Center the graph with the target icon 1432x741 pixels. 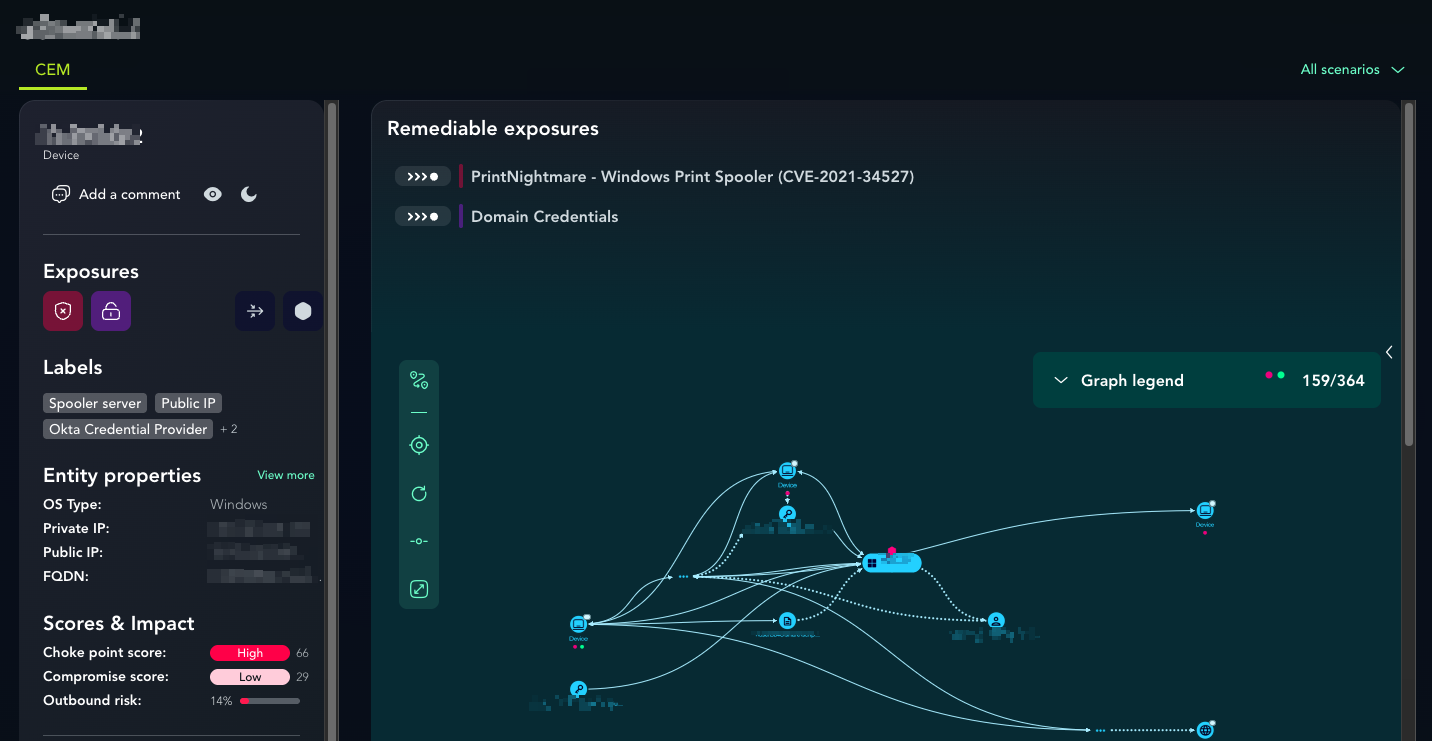[x=419, y=445]
